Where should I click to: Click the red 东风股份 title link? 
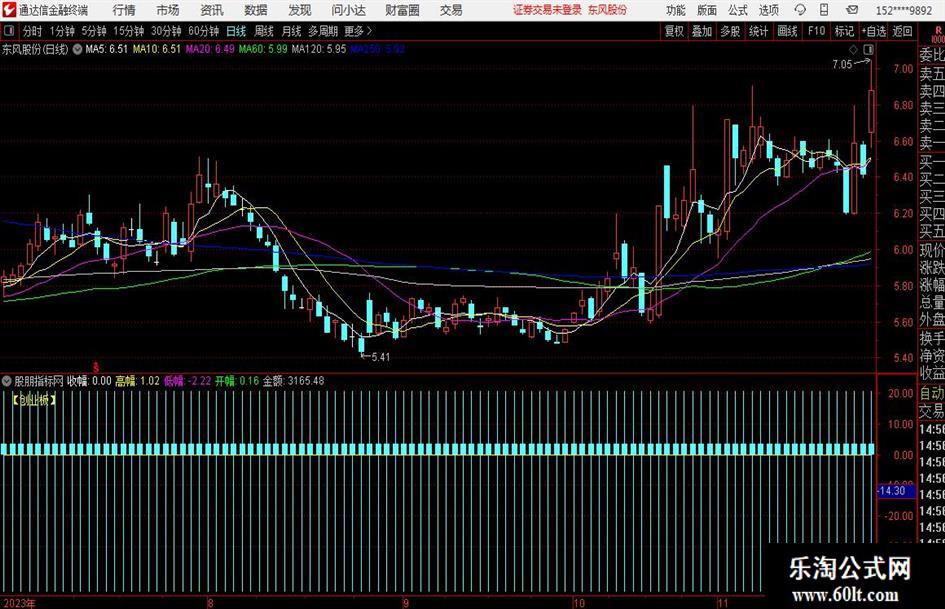click(608, 10)
